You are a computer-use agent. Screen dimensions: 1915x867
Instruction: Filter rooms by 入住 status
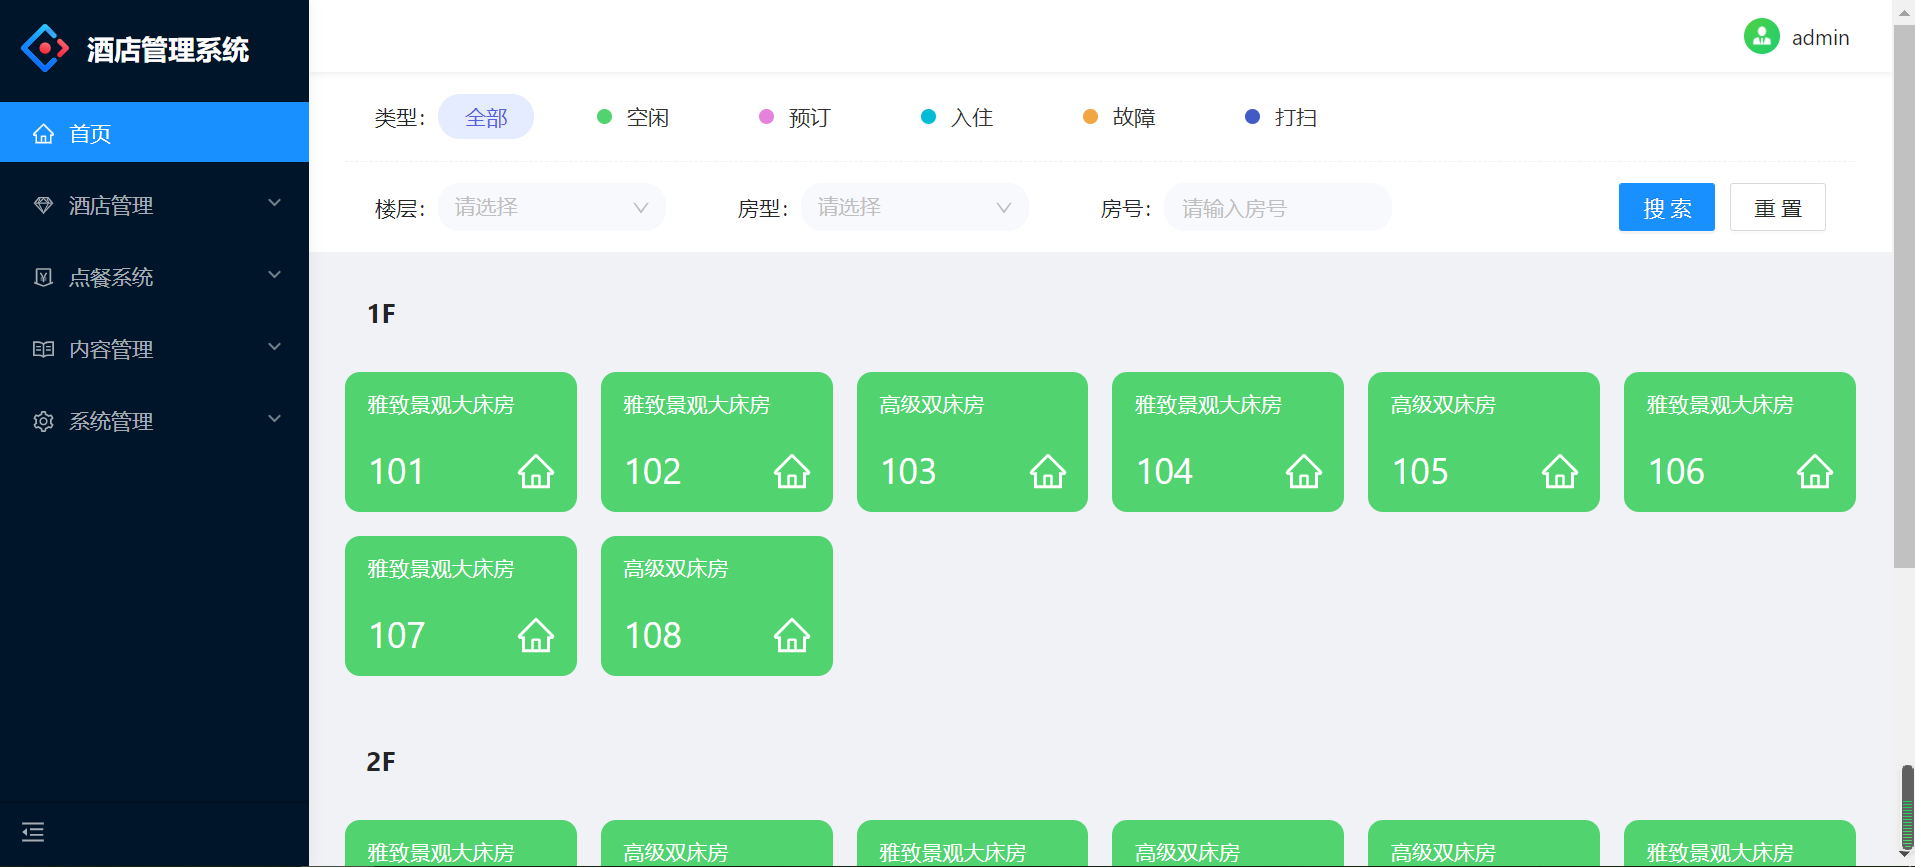[957, 117]
